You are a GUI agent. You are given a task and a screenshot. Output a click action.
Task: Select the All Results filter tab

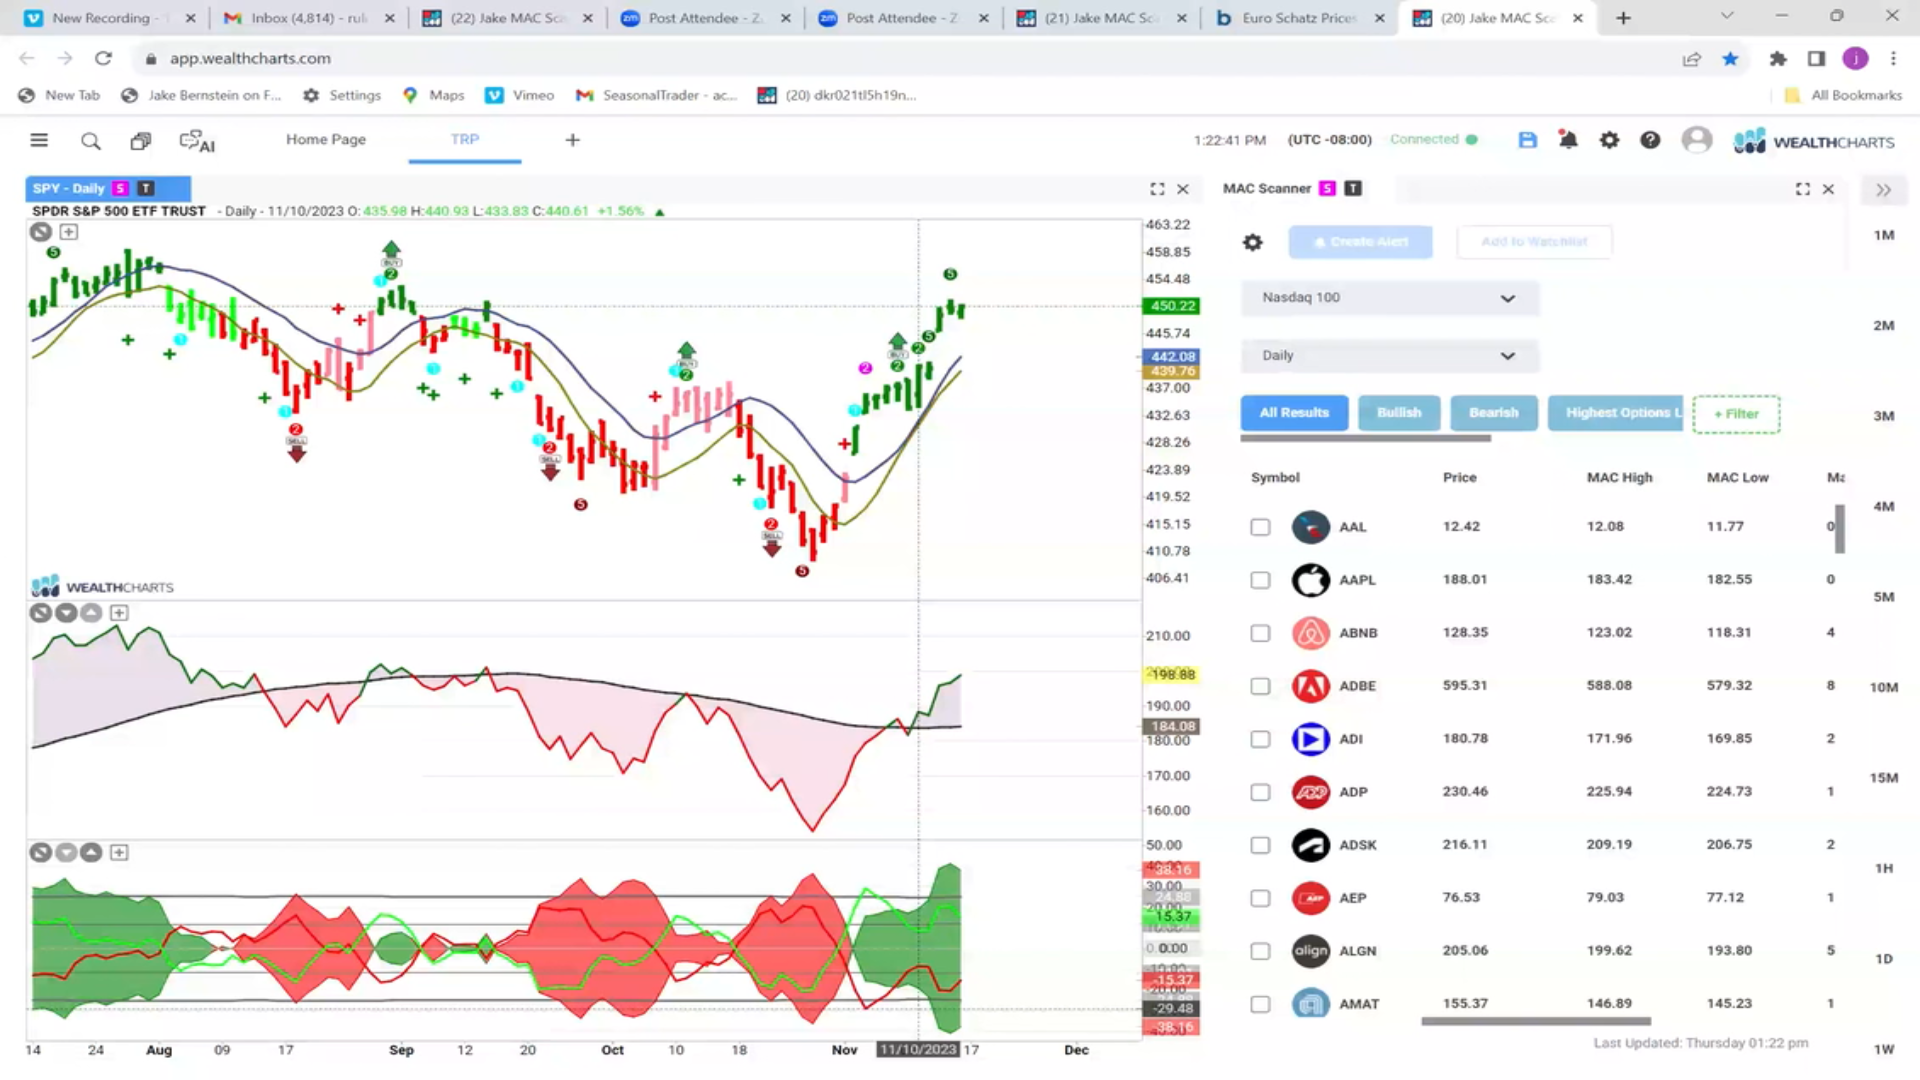[1294, 413]
